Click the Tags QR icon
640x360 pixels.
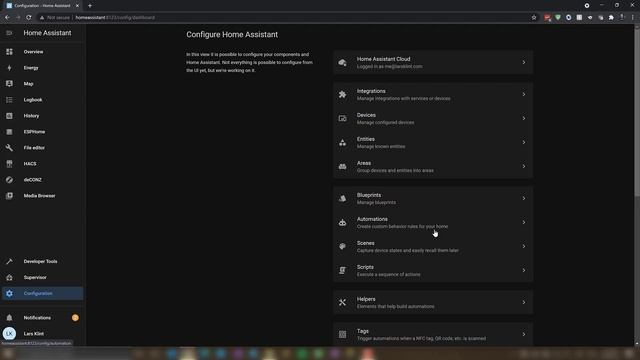tap(342, 334)
